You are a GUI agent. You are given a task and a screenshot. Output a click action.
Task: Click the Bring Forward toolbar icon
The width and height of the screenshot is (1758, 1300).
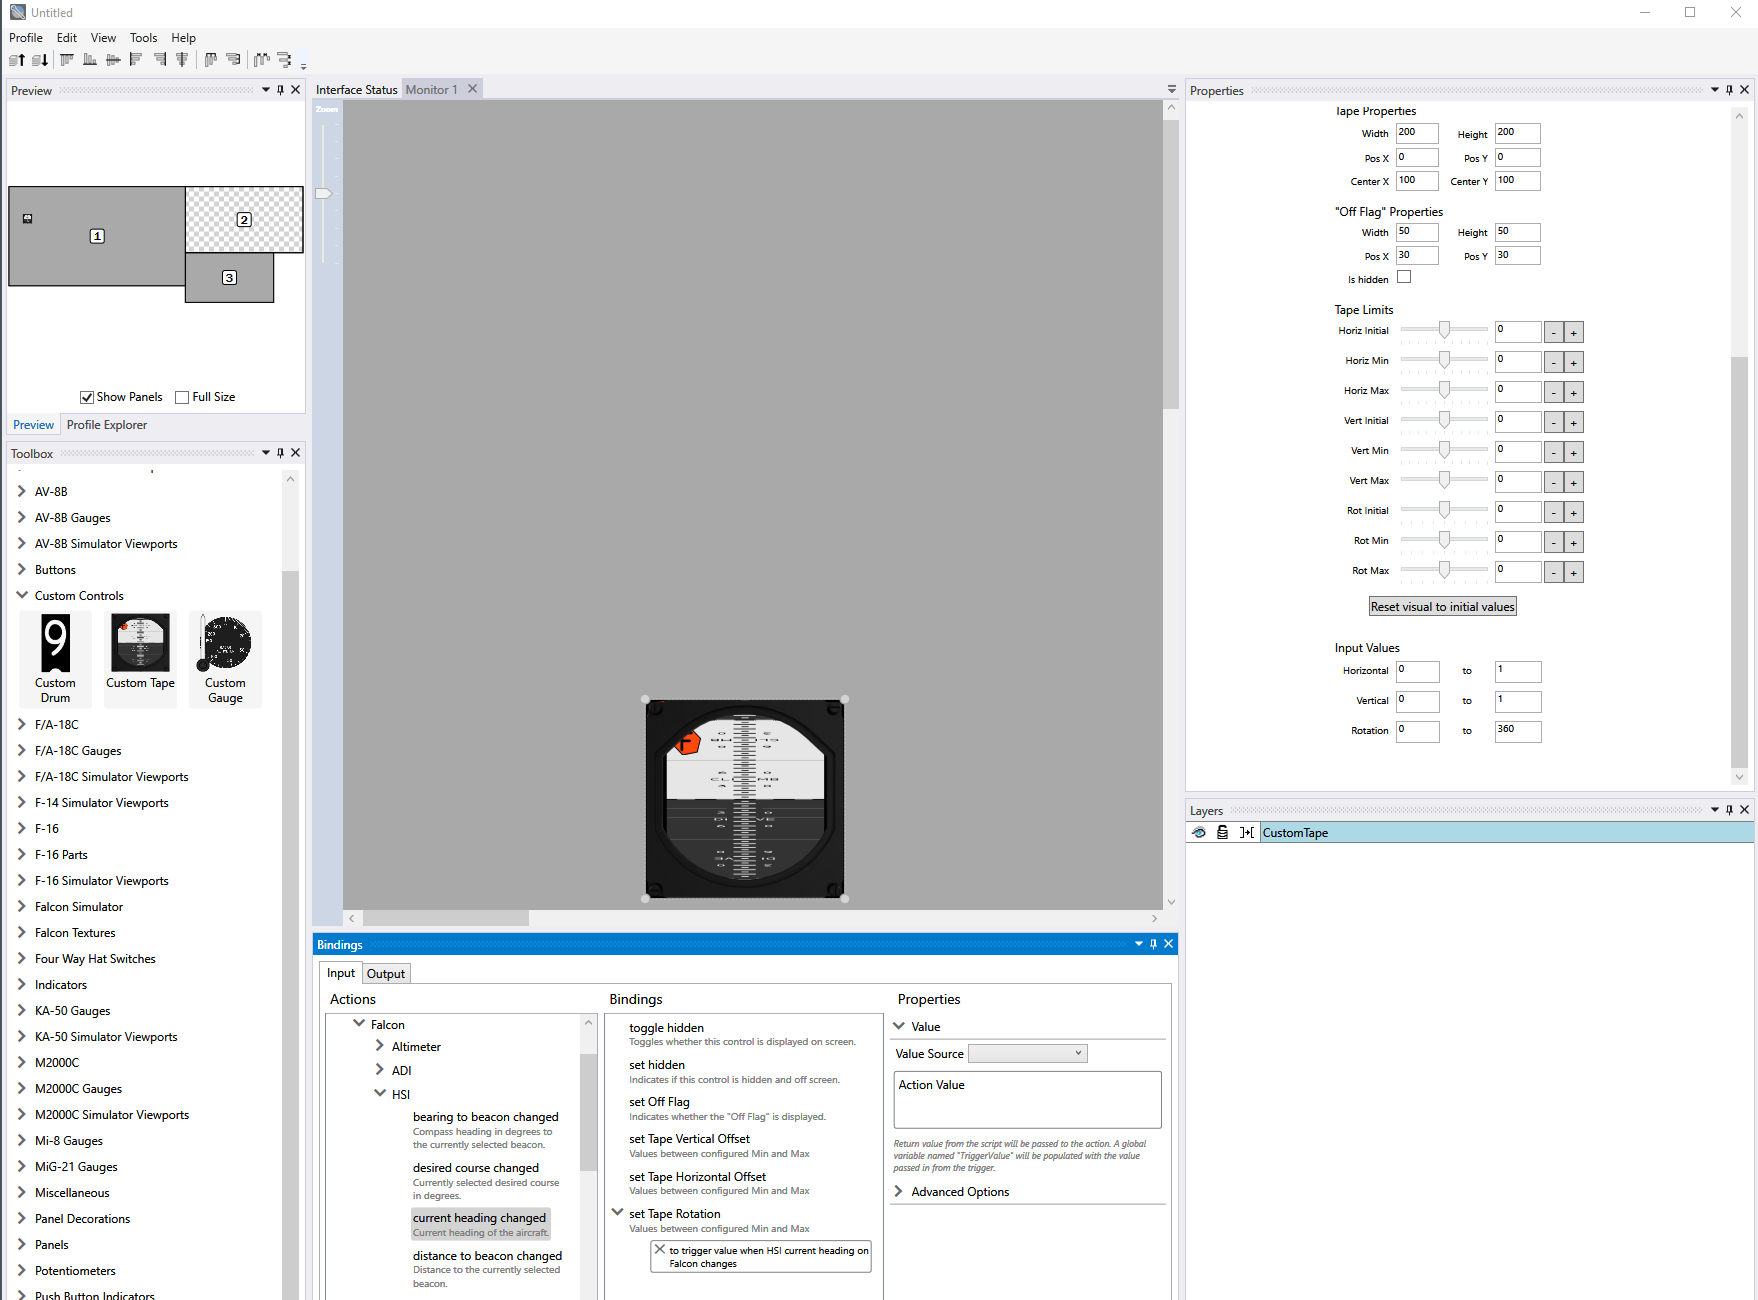(17, 60)
